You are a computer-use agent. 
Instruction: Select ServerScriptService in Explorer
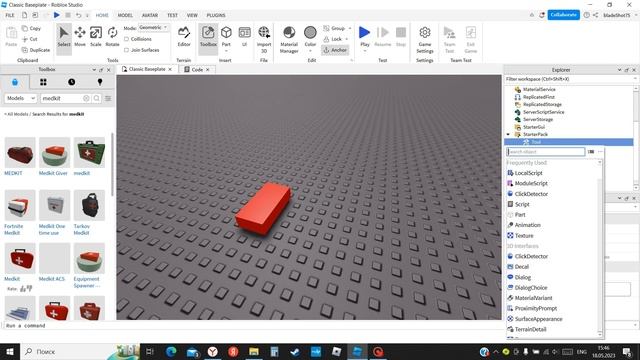(544, 112)
